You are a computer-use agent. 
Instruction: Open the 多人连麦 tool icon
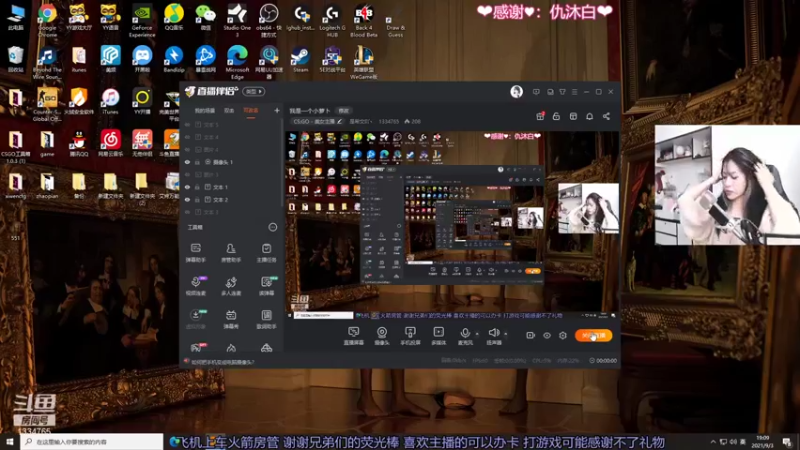click(231, 286)
